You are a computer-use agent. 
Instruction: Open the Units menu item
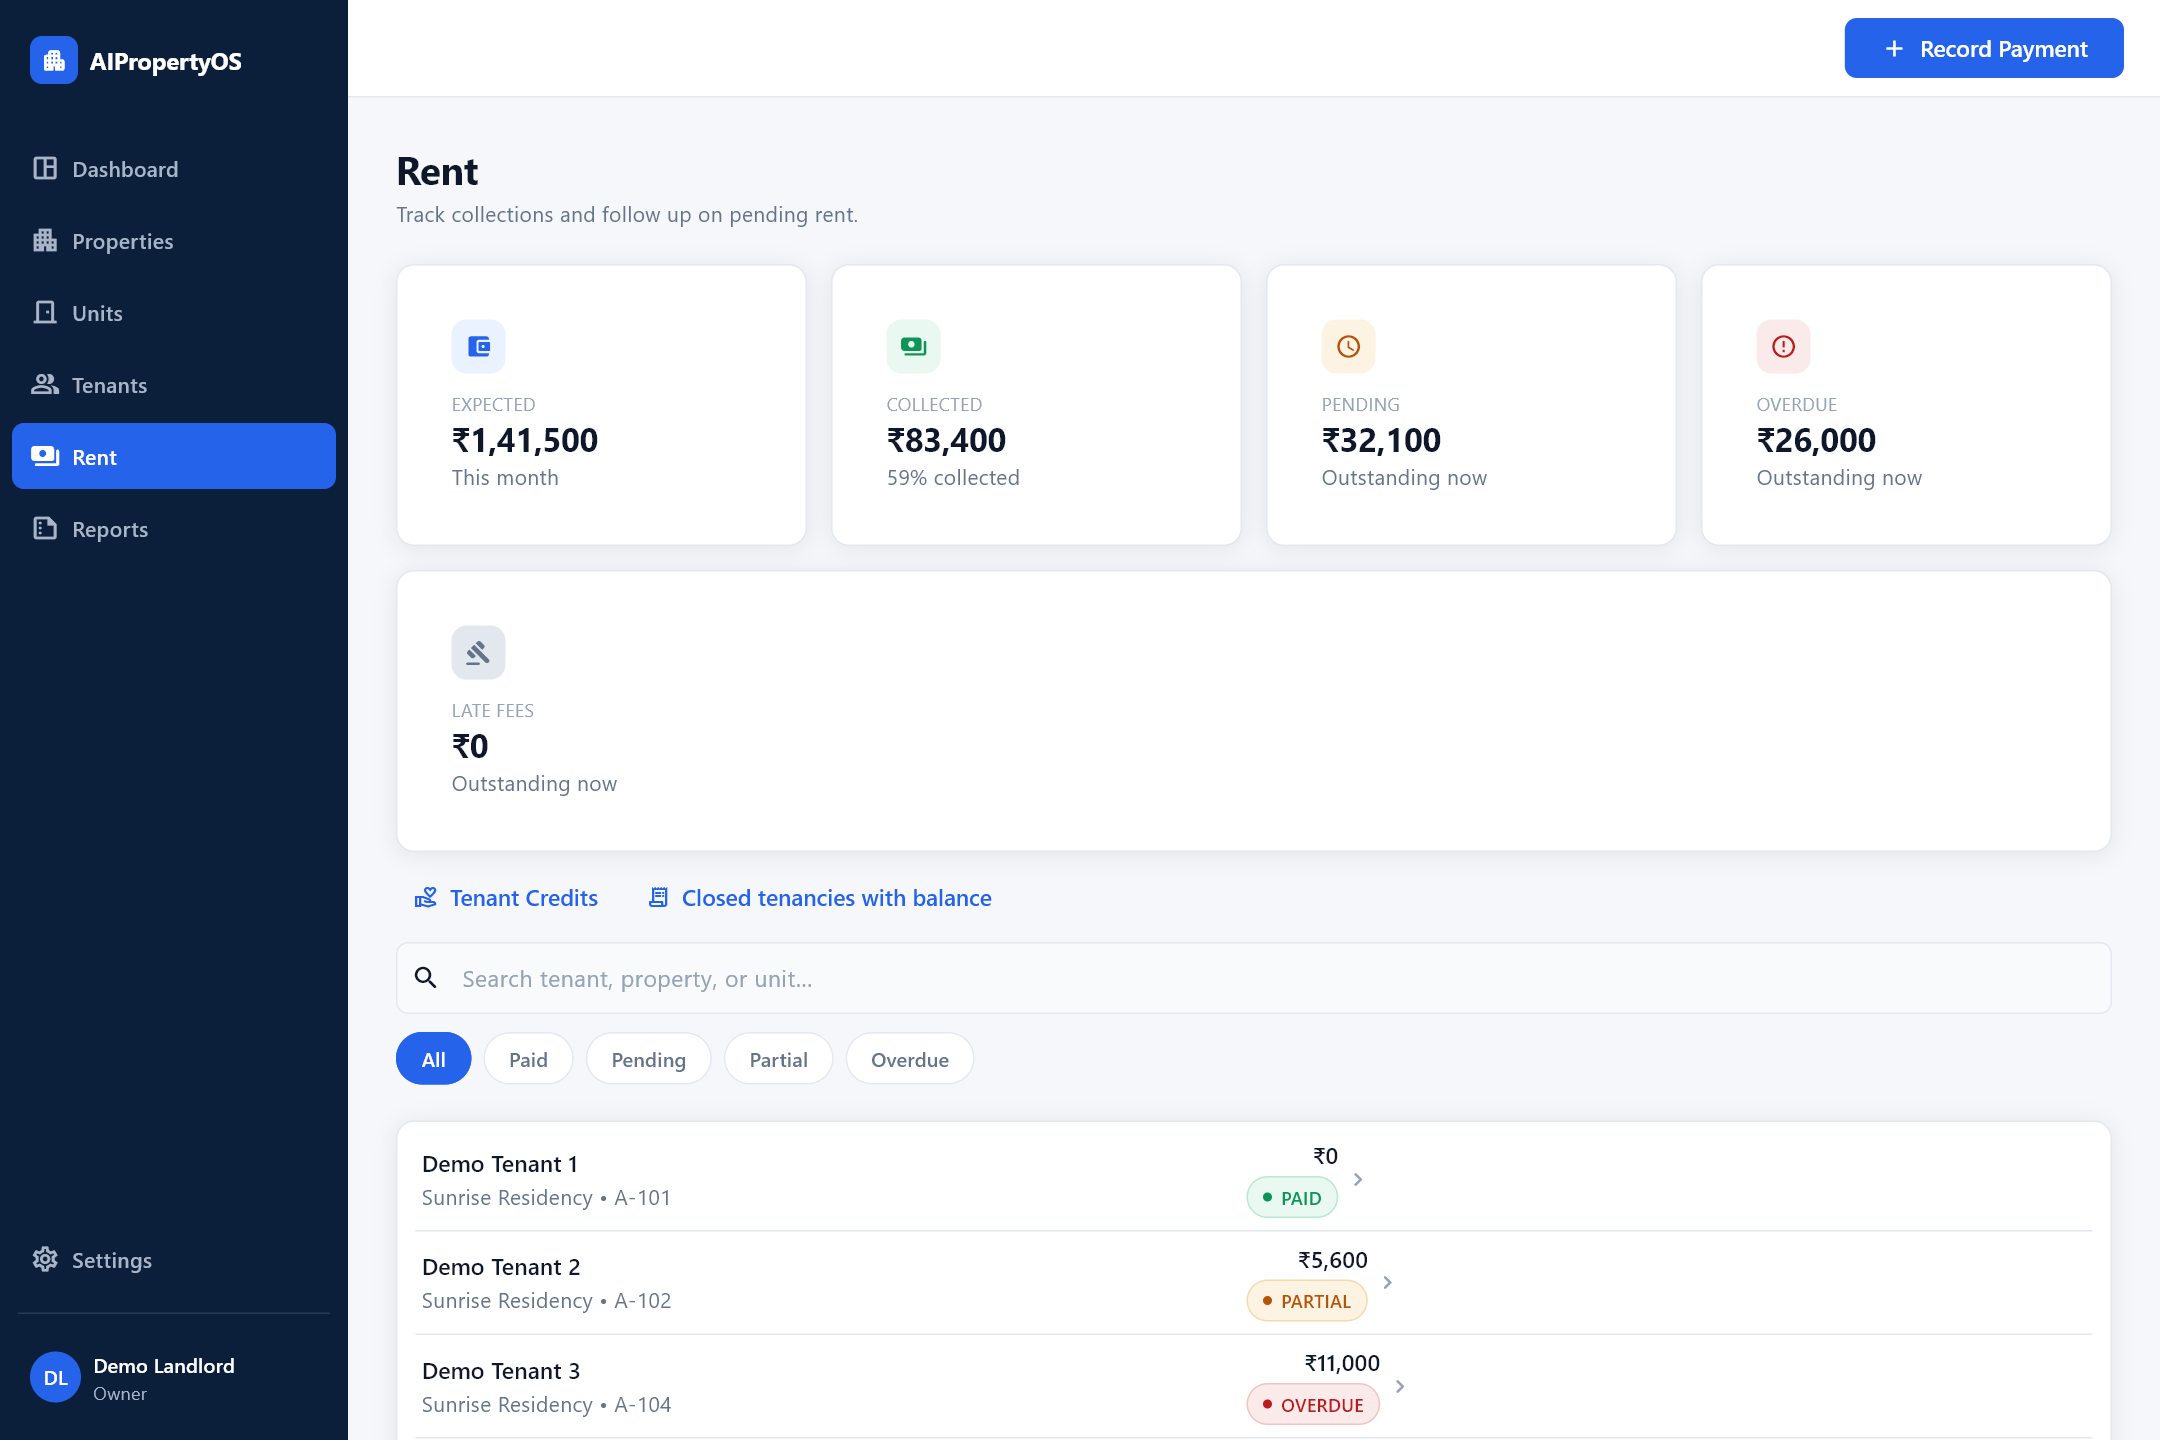[174, 313]
